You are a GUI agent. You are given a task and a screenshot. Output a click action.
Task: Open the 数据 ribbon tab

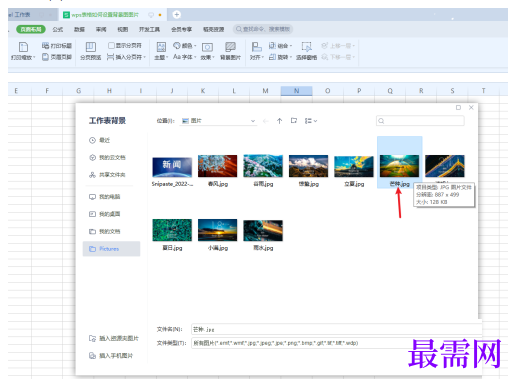(x=79, y=29)
